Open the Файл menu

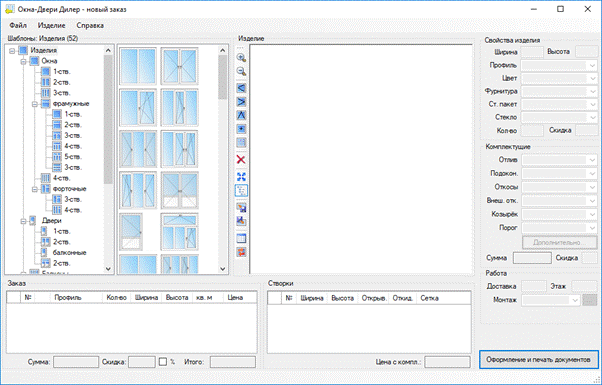click(18, 25)
